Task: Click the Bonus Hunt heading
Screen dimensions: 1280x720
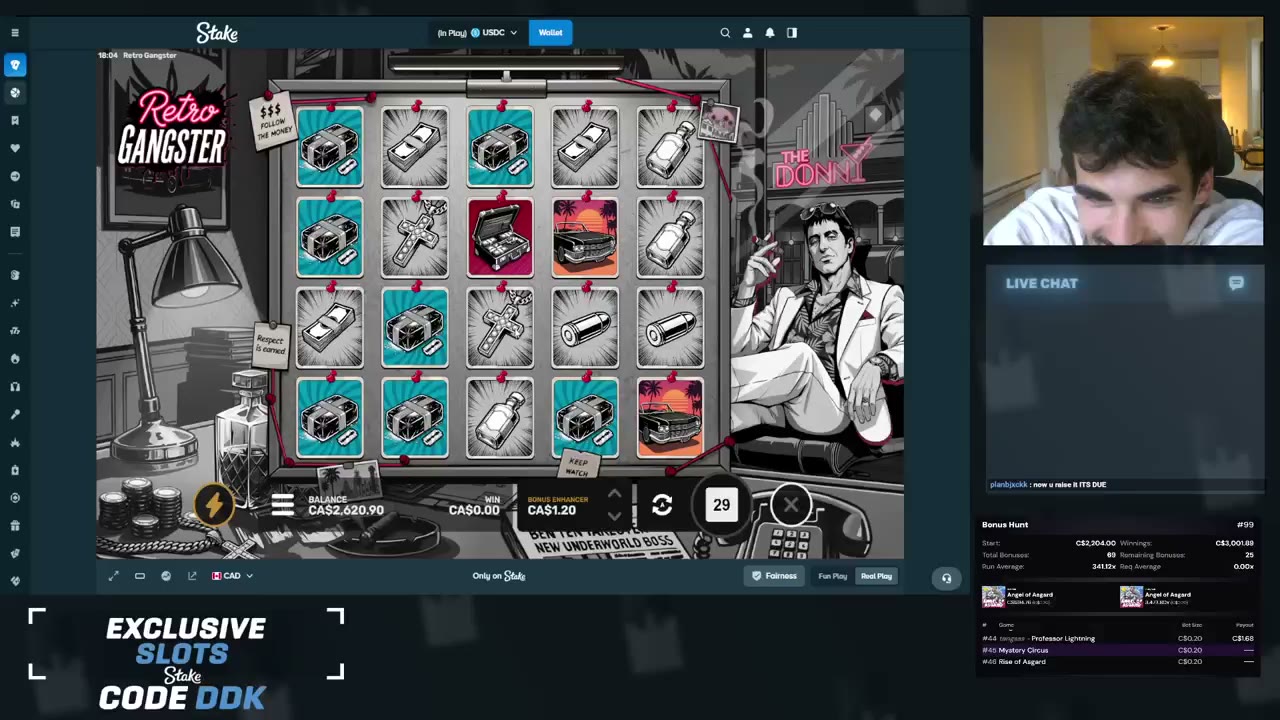Action: point(1005,525)
